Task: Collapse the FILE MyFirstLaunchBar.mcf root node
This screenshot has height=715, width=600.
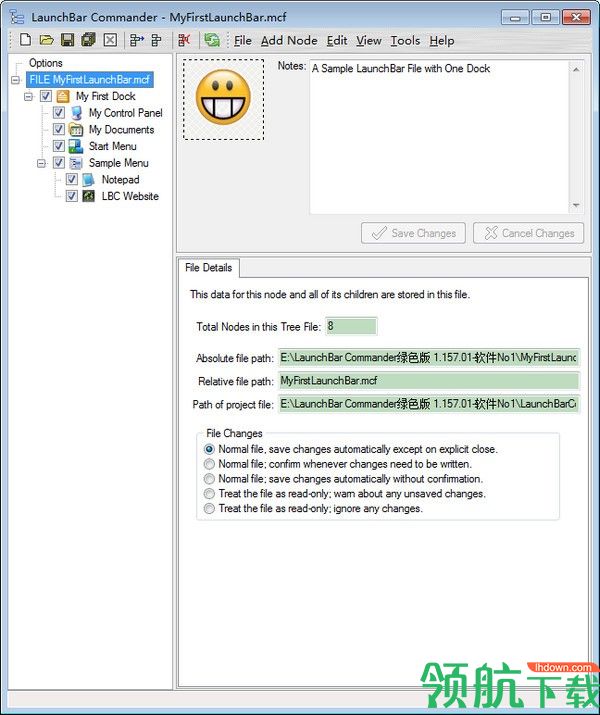Action: (x=16, y=80)
